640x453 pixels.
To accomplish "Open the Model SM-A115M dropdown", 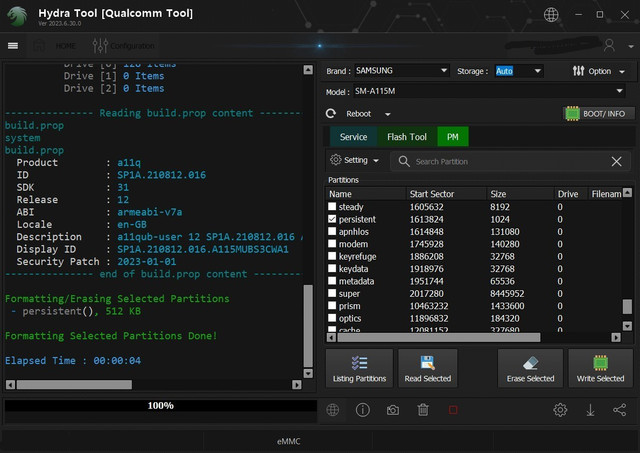I will [489, 91].
